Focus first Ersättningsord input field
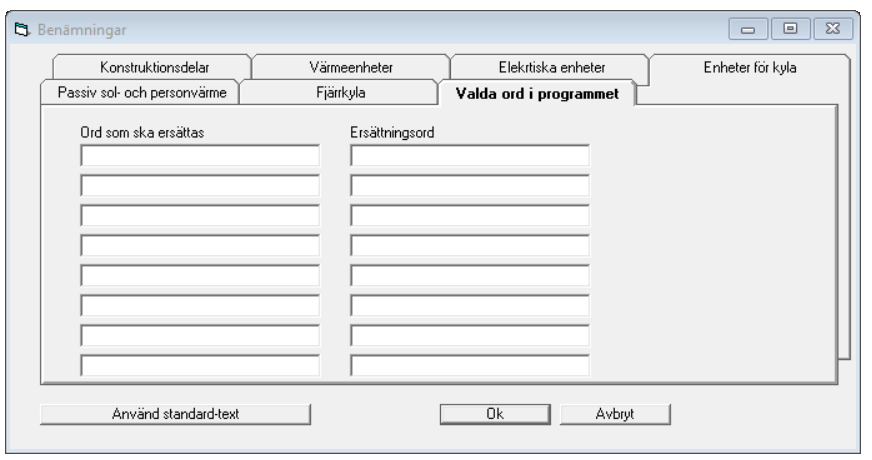 pyautogui.click(x=469, y=155)
